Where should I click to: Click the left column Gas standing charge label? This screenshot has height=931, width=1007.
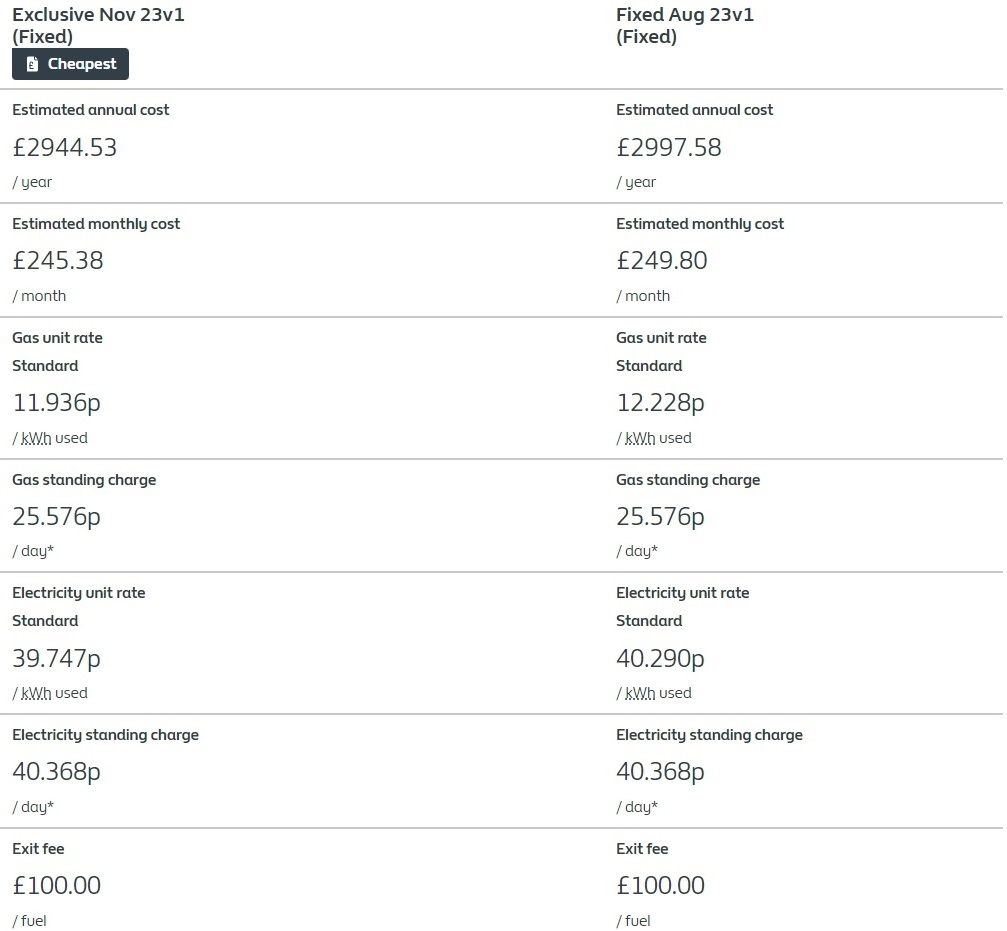84,480
